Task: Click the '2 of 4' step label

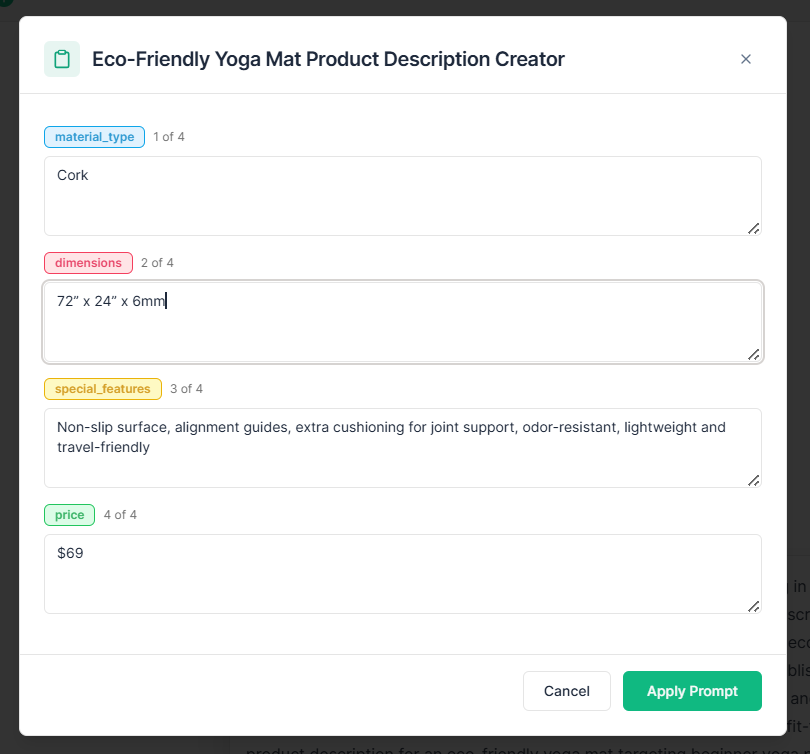Action: coord(157,263)
